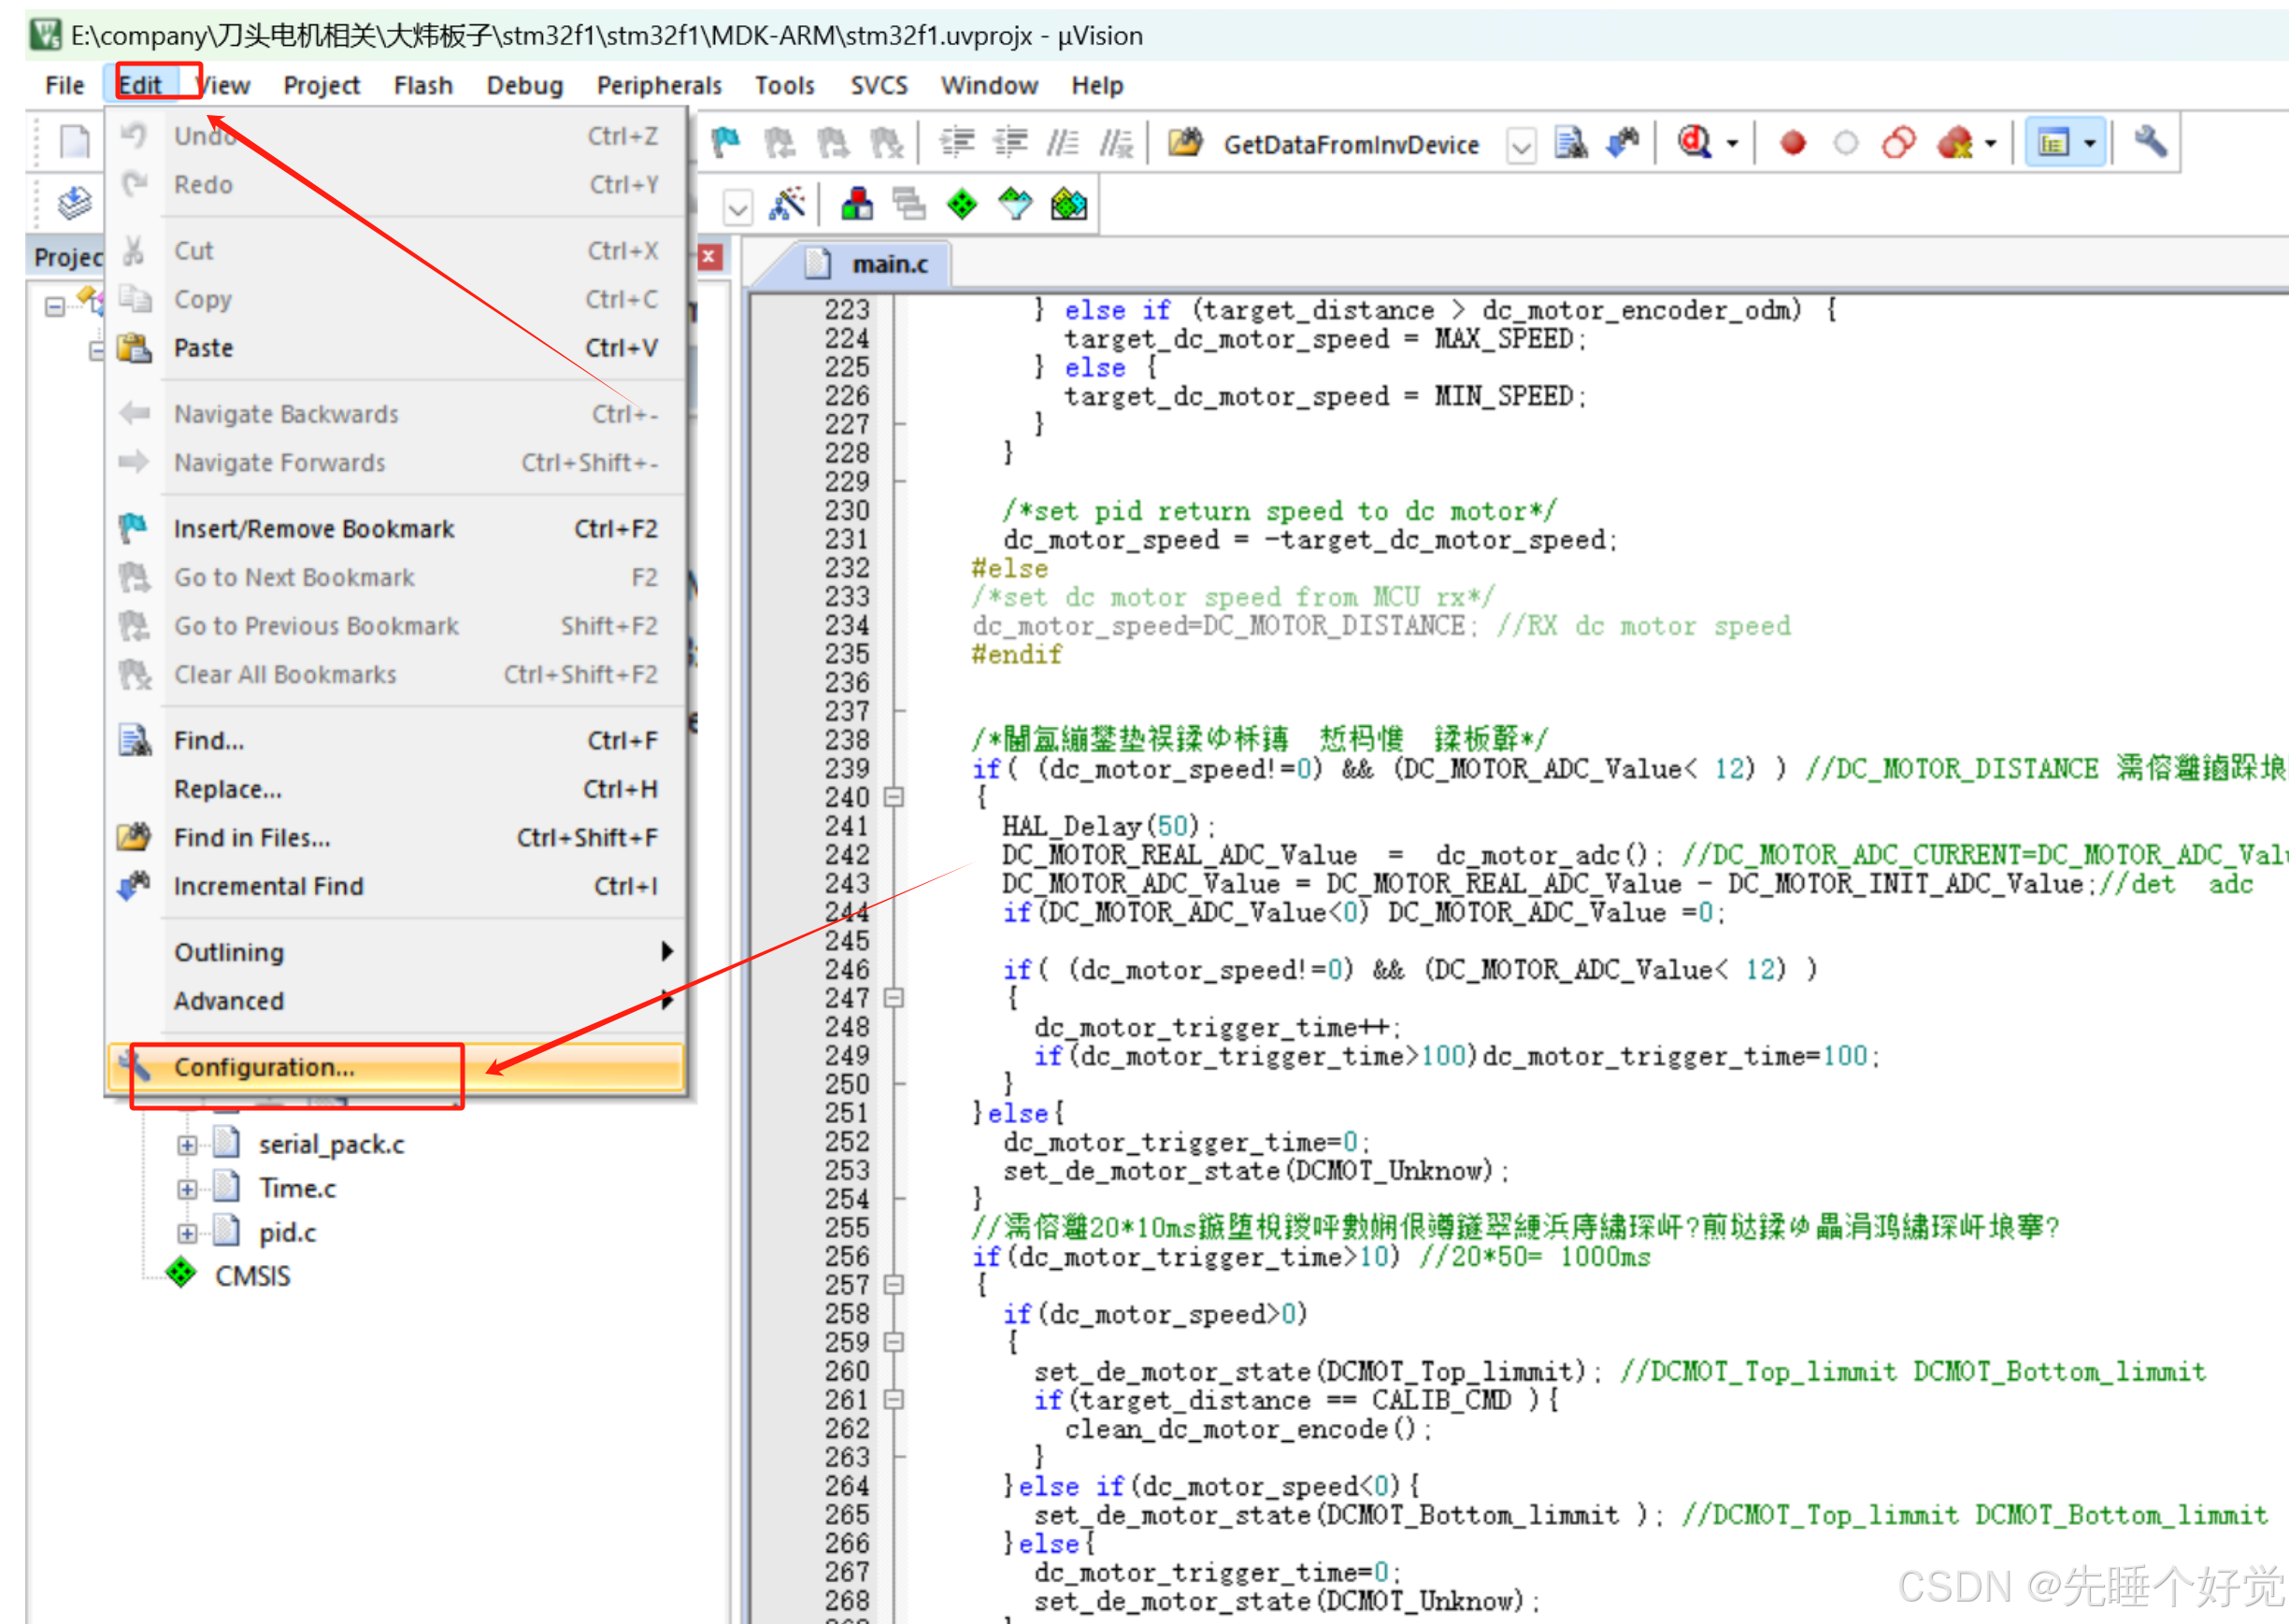This screenshot has height=1624, width=2289.
Task: Select Insert/Remove Bookmark menu entry
Action: coord(396,529)
